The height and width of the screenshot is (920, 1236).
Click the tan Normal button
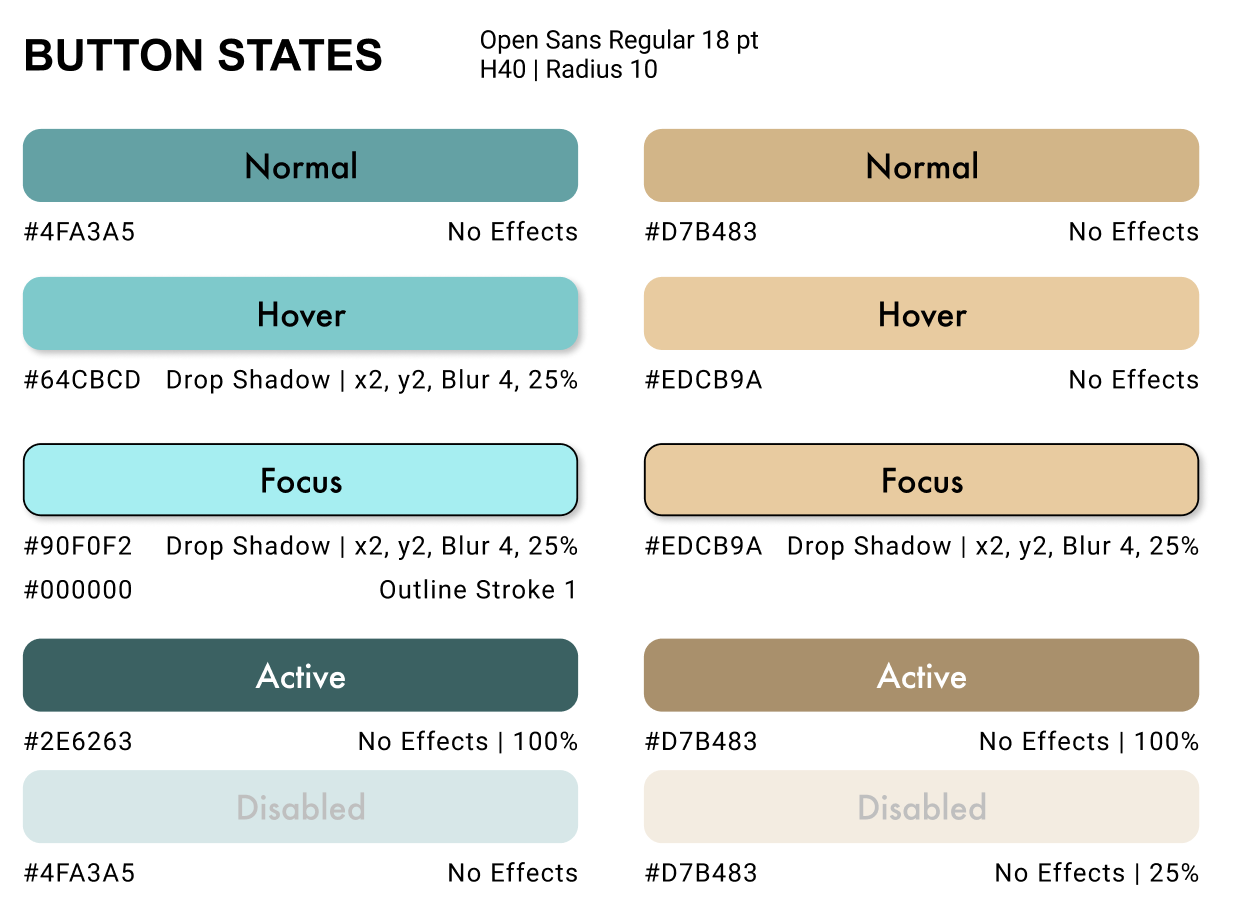(921, 166)
